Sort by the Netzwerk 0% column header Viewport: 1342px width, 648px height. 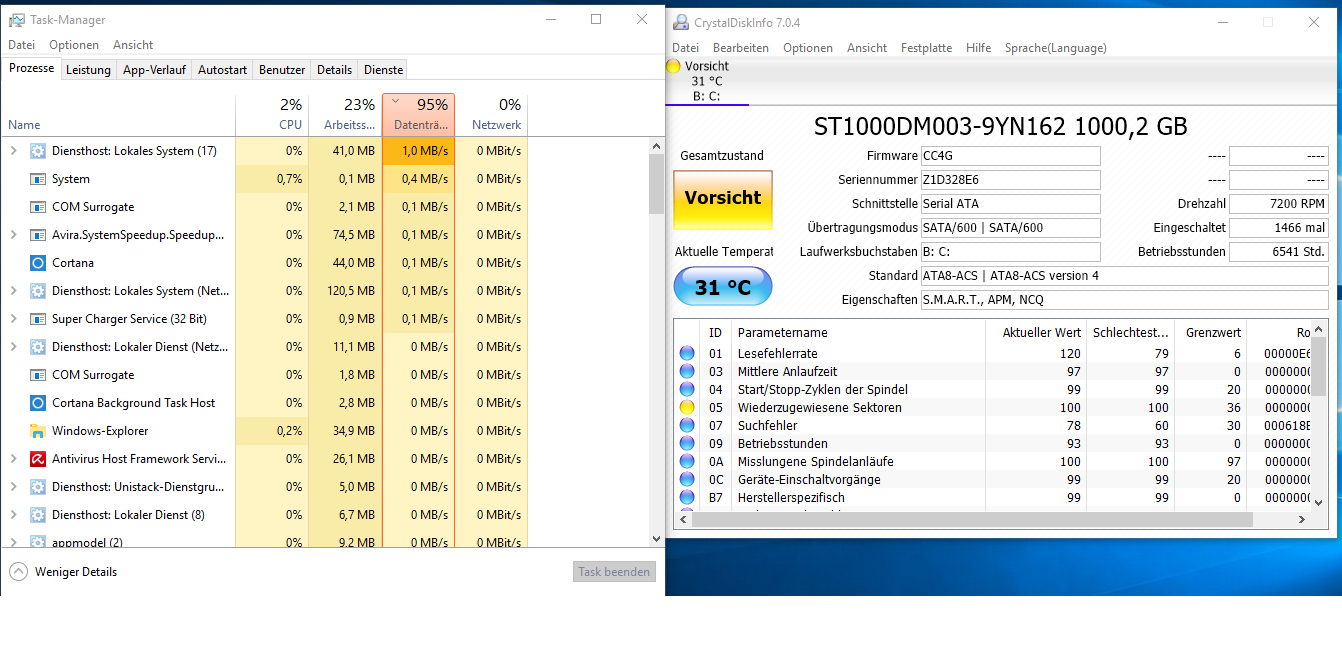pyautogui.click(x=491, y=115)
